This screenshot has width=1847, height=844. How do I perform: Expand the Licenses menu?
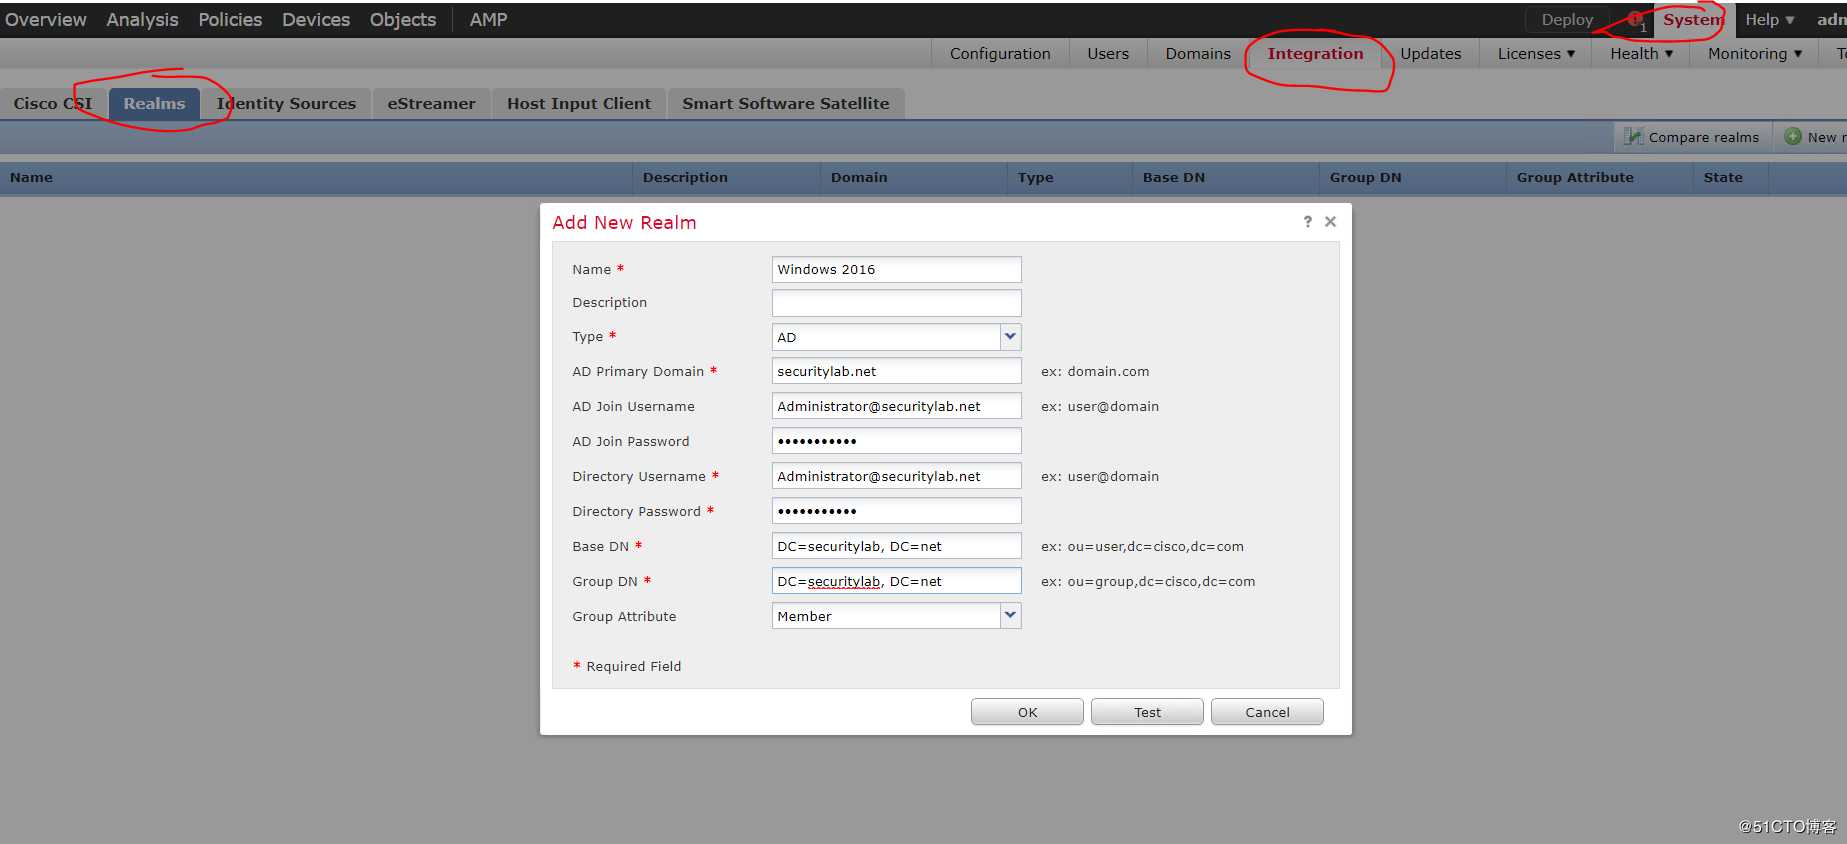(x=1536, y=54)
